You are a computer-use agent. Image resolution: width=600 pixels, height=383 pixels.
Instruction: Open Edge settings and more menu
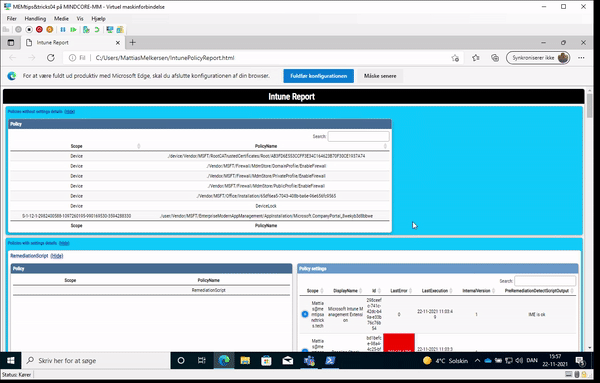(581, 58)
